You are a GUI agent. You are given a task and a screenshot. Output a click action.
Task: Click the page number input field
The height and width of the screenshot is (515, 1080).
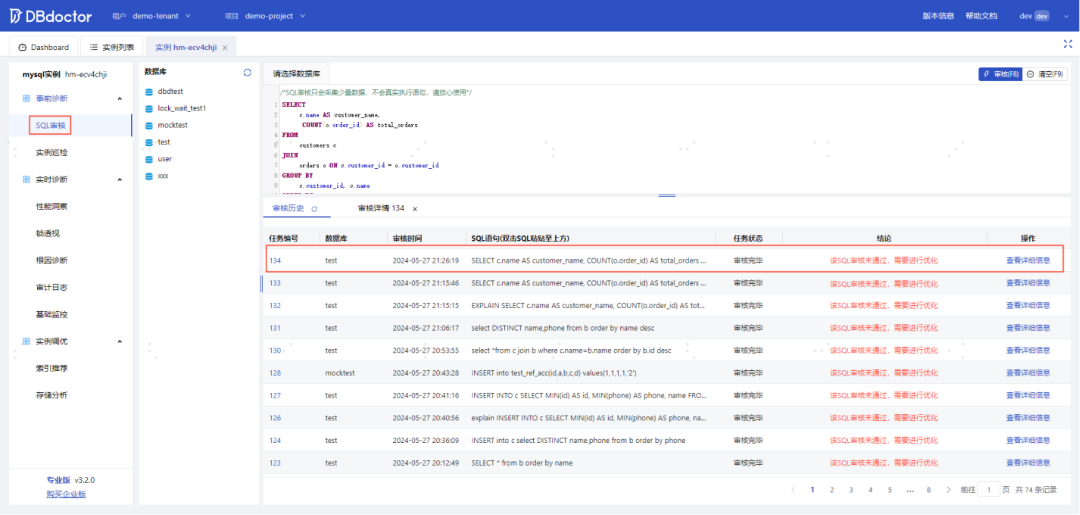pyautogui.click(x=989, y=490)
